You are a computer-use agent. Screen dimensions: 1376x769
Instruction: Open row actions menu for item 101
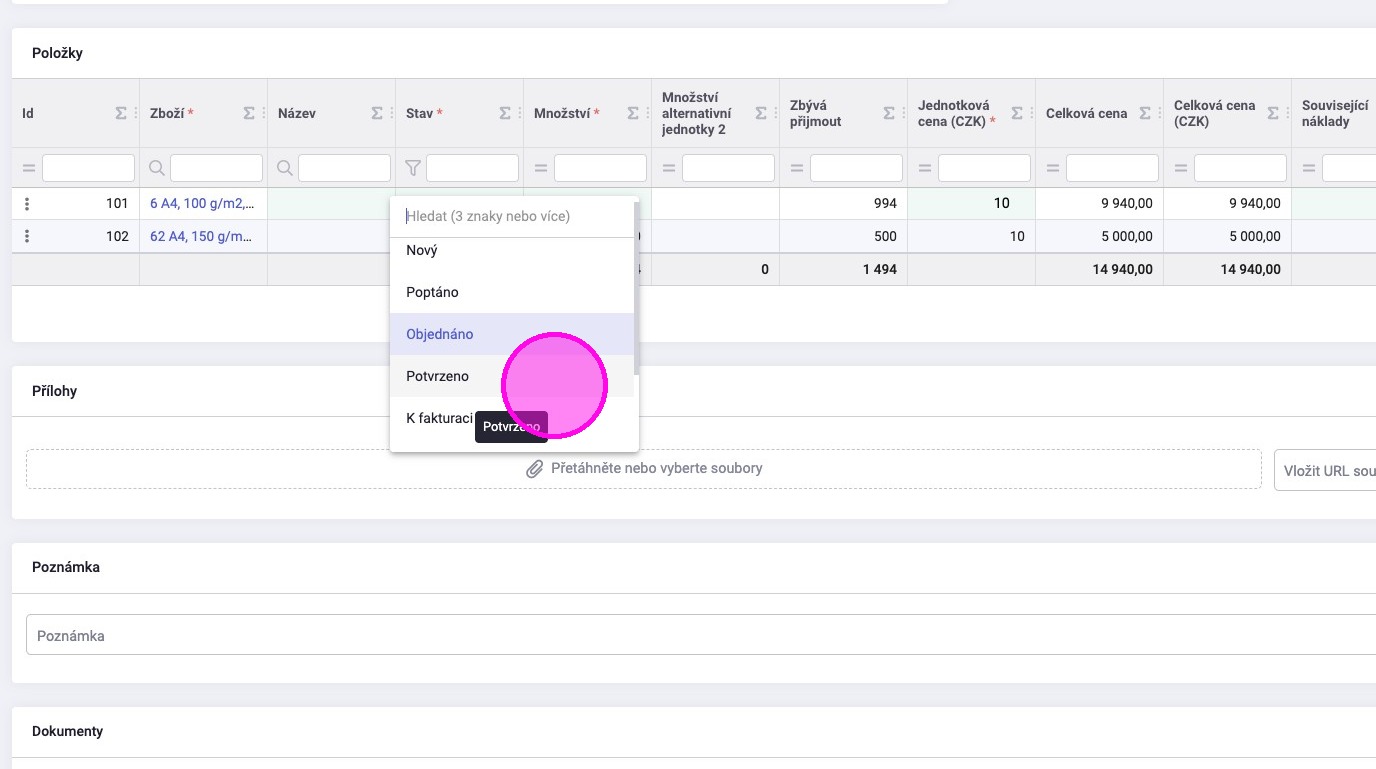(27, 204)
